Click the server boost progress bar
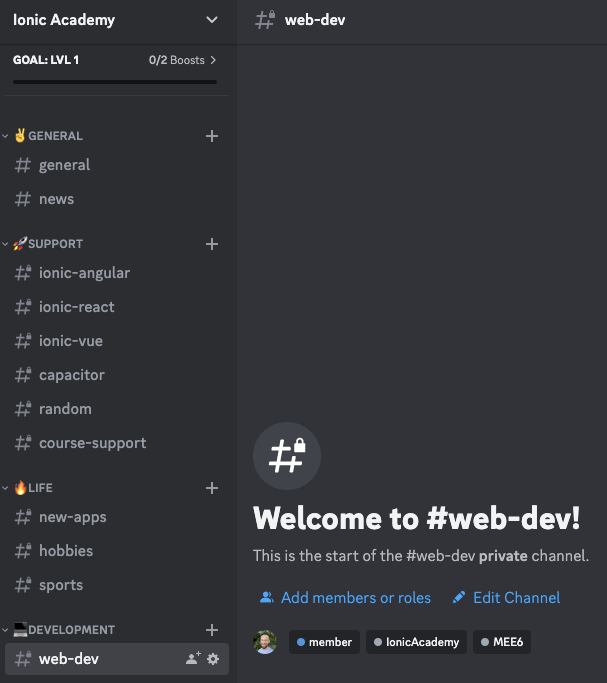Image resolution: width=607 pixels, height=683 pixels. (115, 82)
